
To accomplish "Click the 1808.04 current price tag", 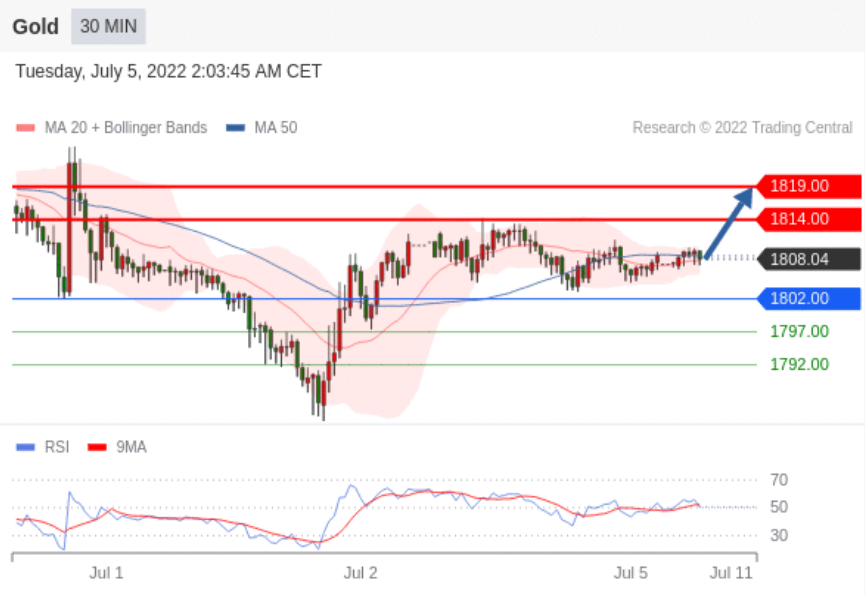I will coord(809,259).
